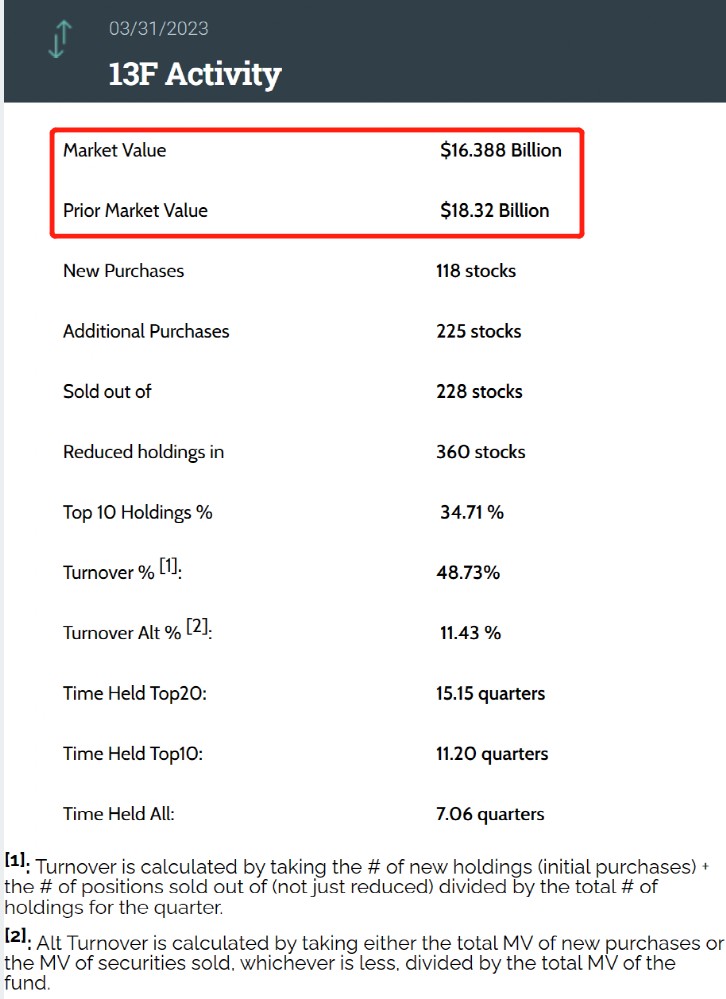
Task: Open the 225 stocks additional purchases value
Action: [x=478, y=331]
